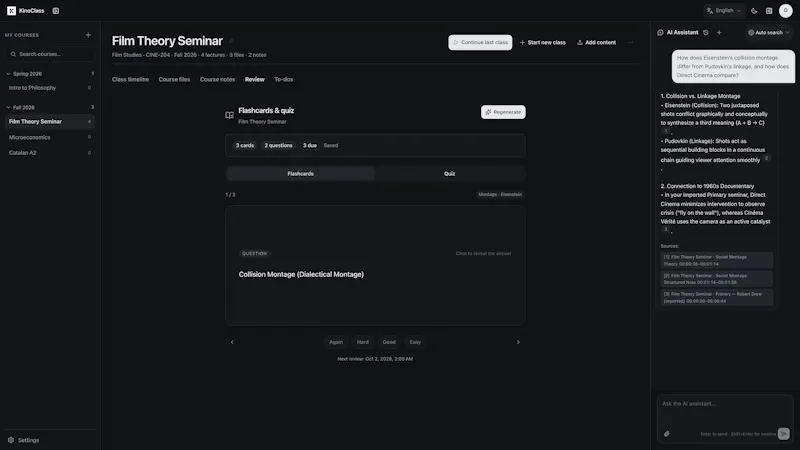Open the layout panel icon in top bar
Image resolution: width=800 pixels, height=450 pixels.
769,11
